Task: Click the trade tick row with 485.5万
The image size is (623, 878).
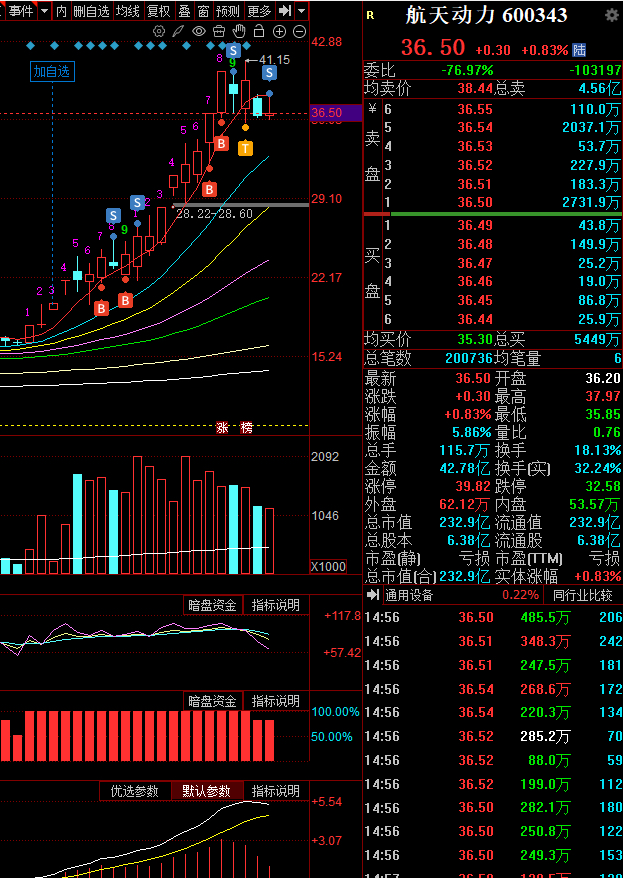Action: point(493,617)
